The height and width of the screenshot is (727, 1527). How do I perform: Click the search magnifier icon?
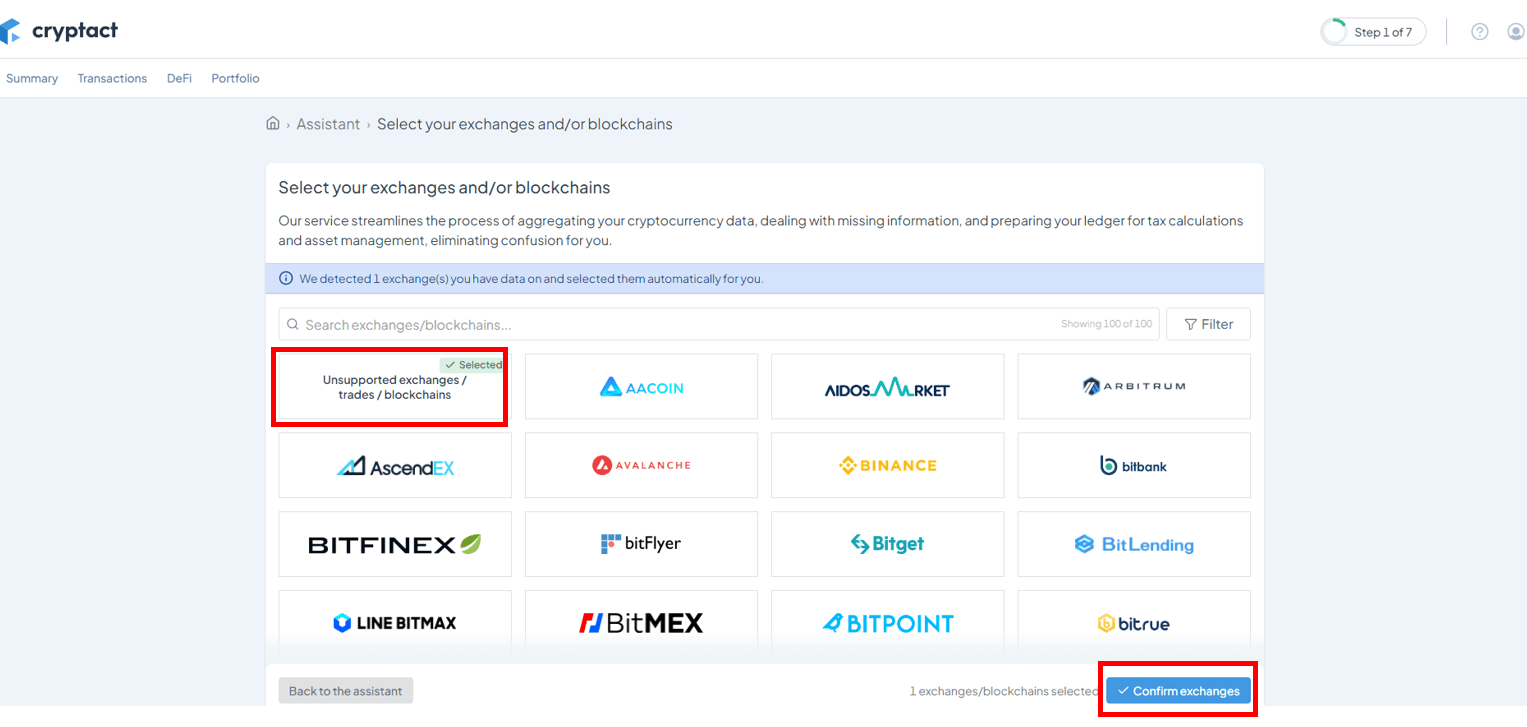pyautogui.click(x=293, y=324)
